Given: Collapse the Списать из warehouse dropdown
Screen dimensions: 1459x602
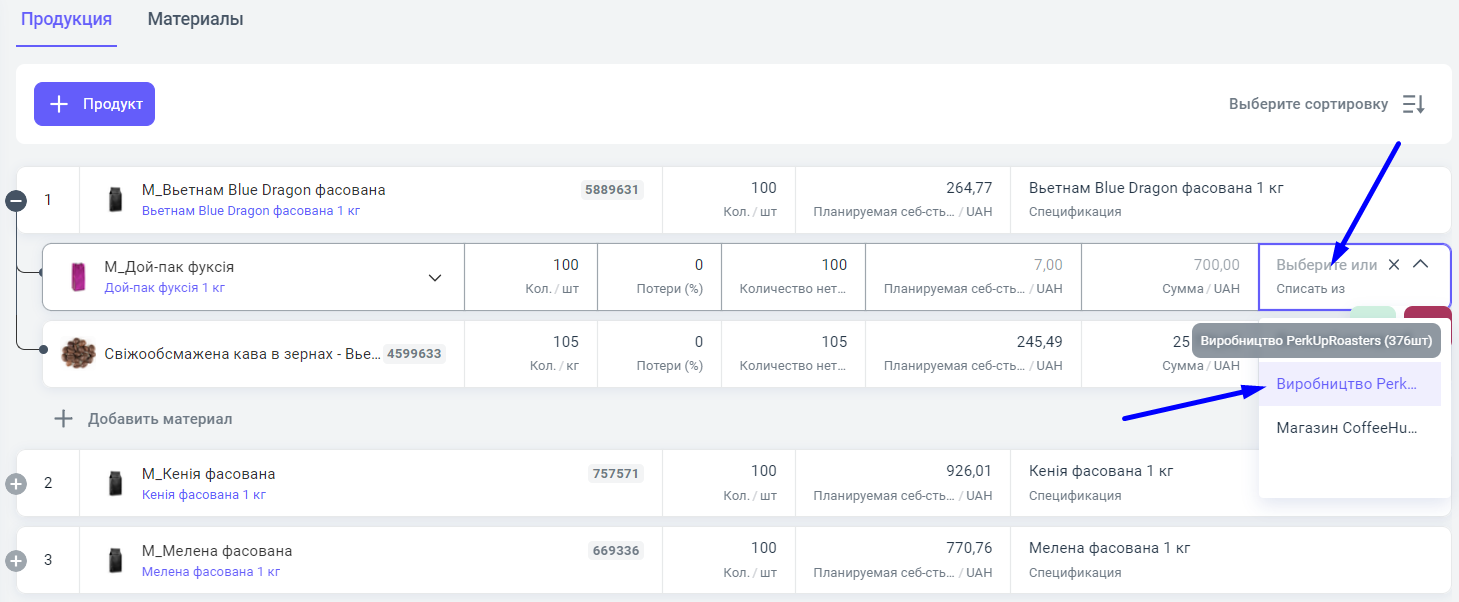Looking at the screenshot, I should 1420,265.
